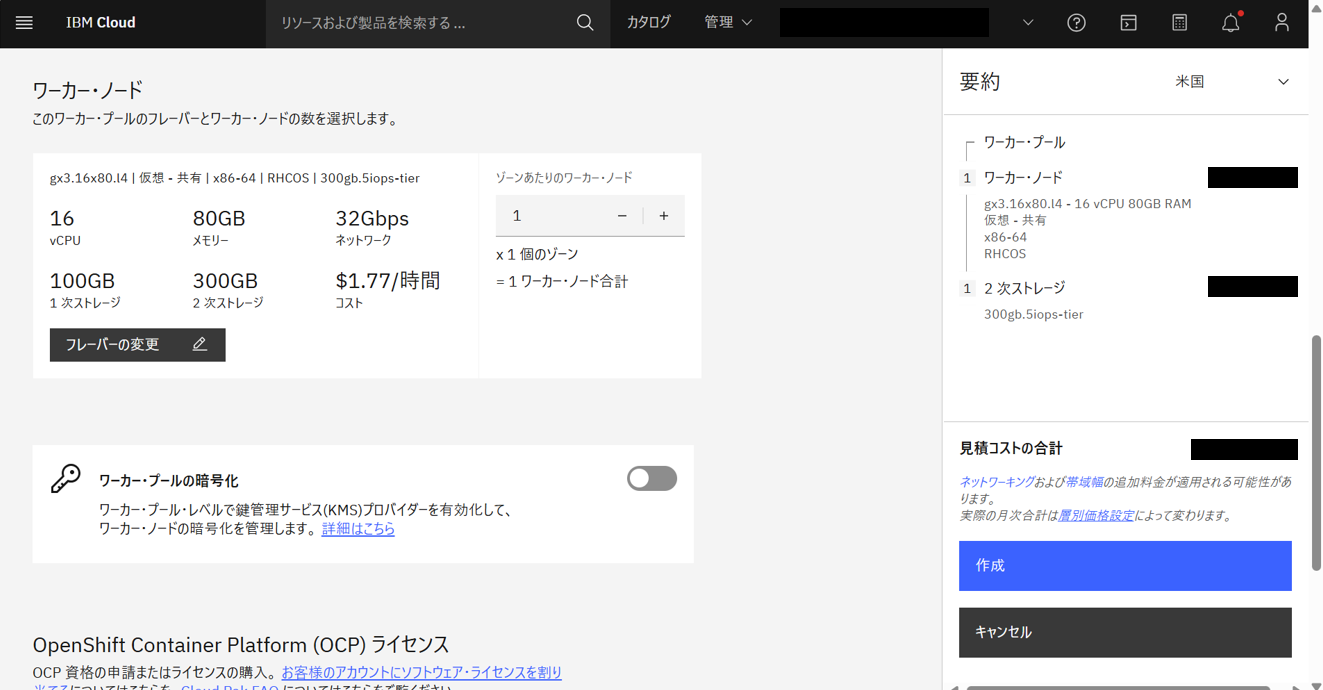1323x690 pixels.
Task: Click the 2 次ストレージ summary row
Action: 1024,288
